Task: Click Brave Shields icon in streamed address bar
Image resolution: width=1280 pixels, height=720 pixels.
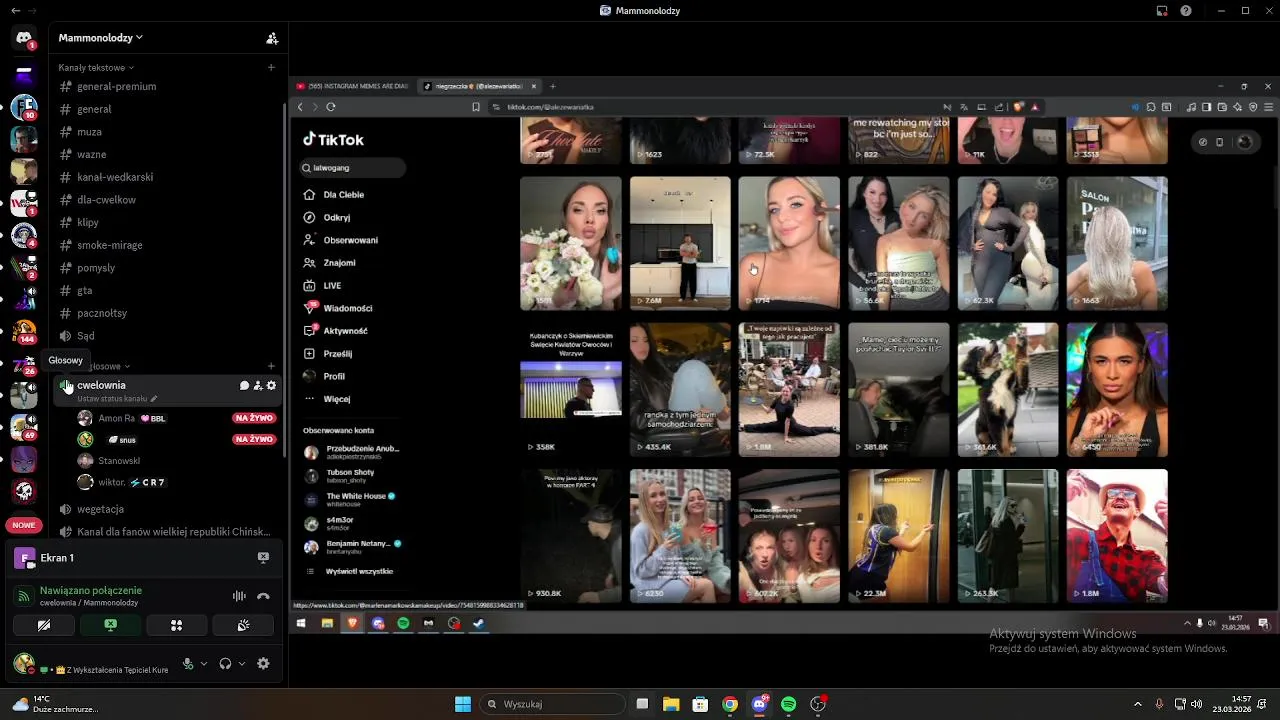Action: [1018, 107]
